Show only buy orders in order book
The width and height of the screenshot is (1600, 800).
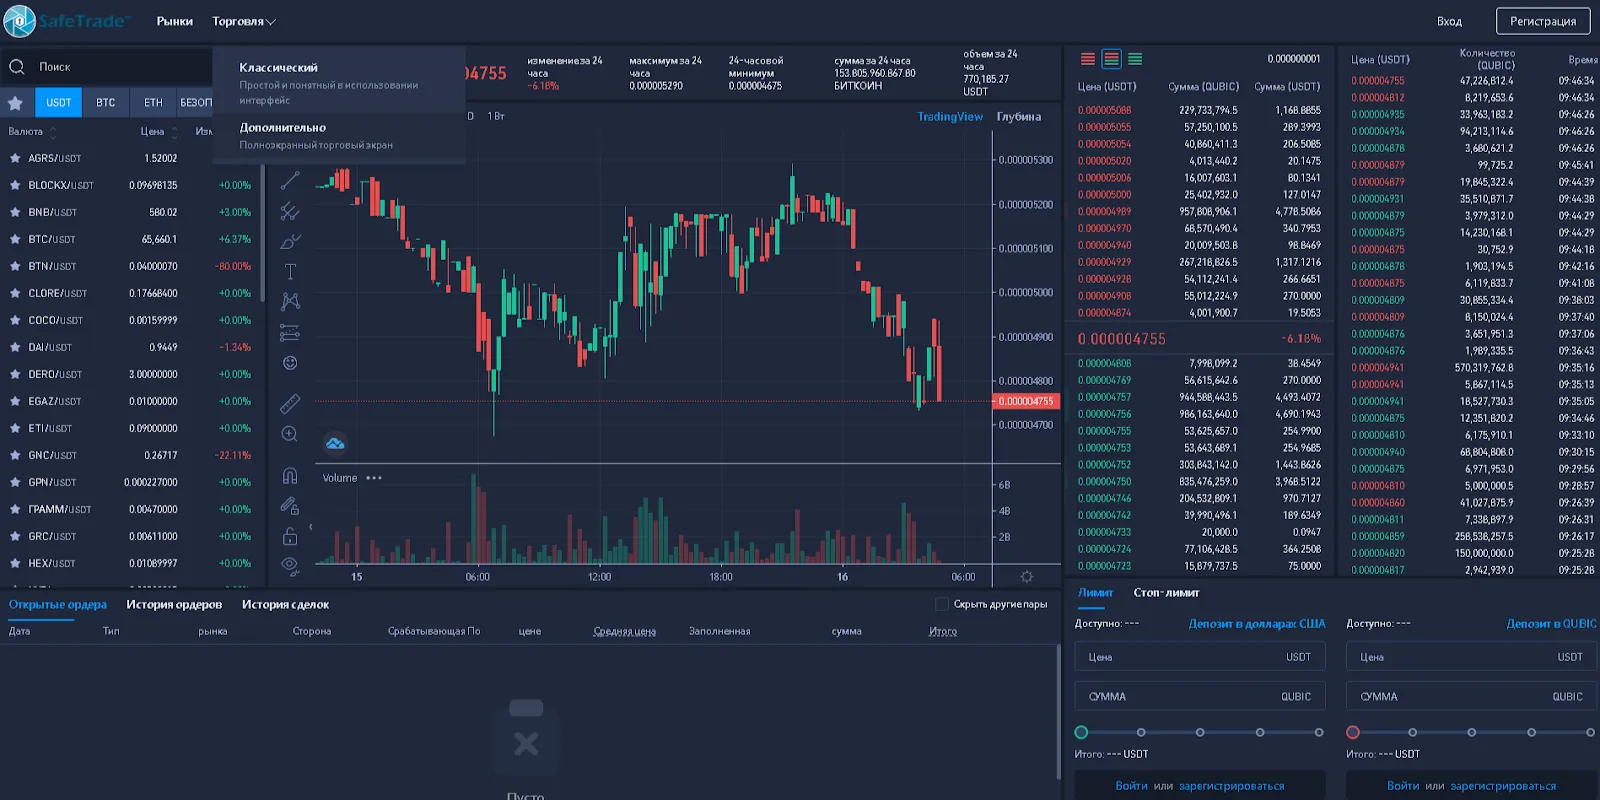coord(1135,59)
